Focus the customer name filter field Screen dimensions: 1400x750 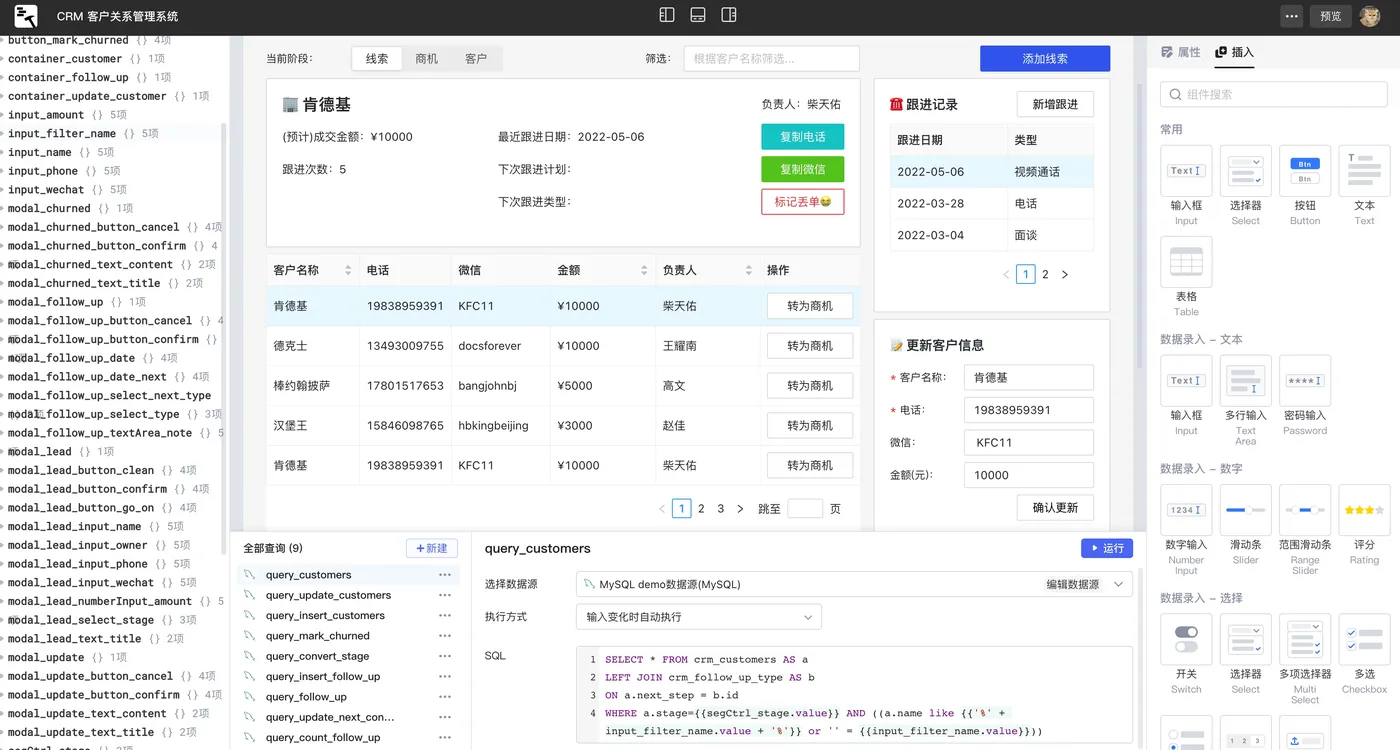tap(771, 59)
